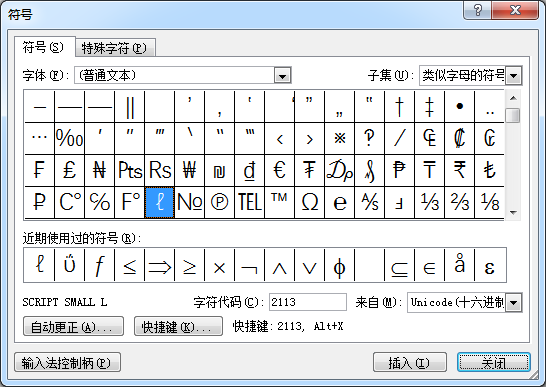546x387 pixels.
Task: Select the dagger † symbol
Action: coord(399,107)
